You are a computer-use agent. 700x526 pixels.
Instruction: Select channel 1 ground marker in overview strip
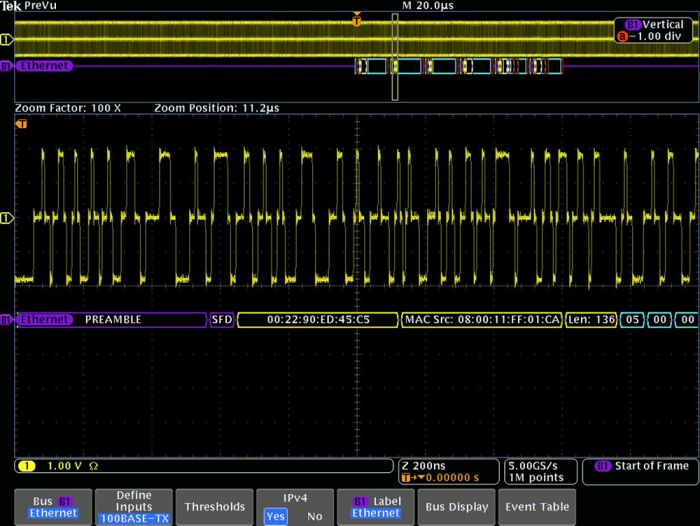[6, 40]
